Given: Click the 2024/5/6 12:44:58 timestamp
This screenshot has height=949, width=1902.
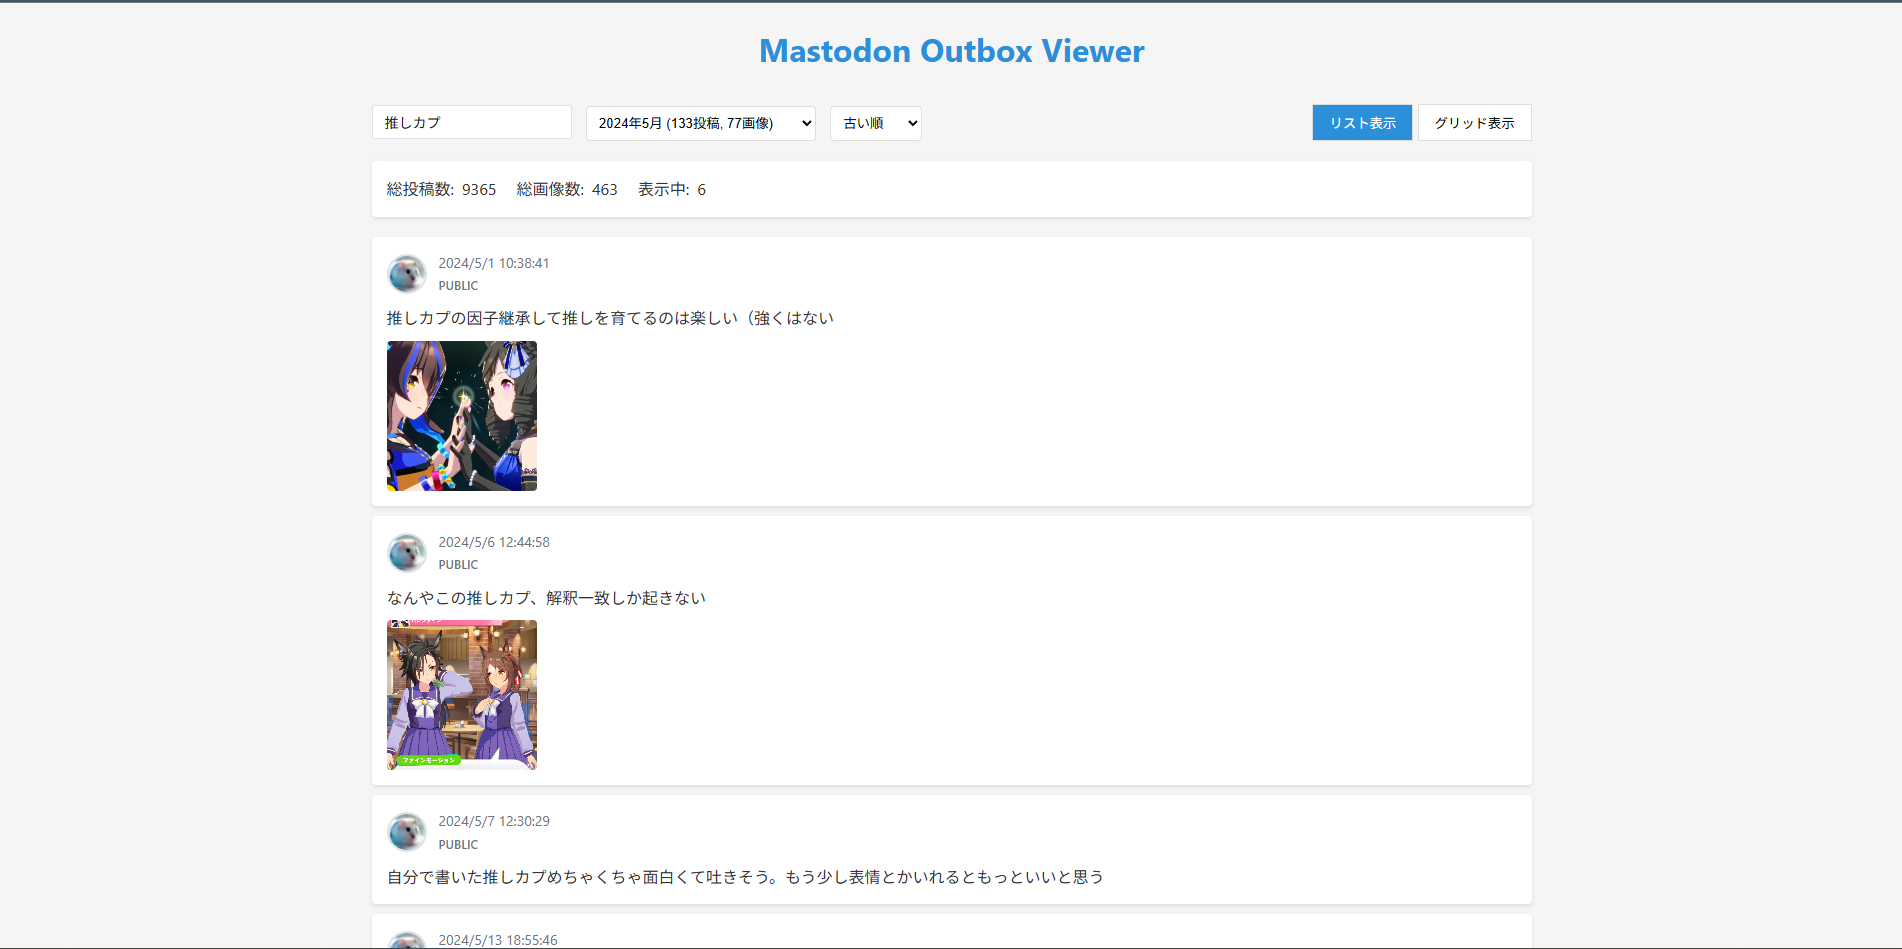Looking at the screenshot, I should click(494, 542).
